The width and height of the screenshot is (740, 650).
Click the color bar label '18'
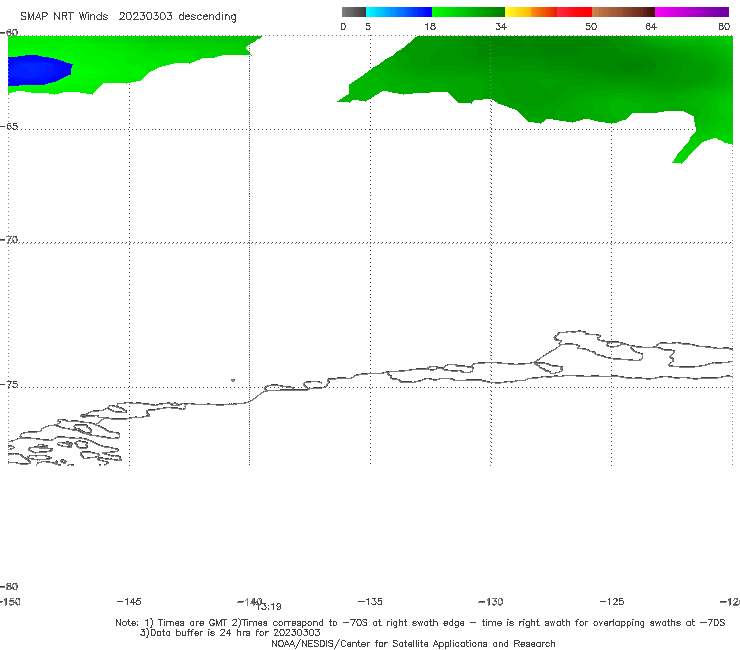[430, 27]
